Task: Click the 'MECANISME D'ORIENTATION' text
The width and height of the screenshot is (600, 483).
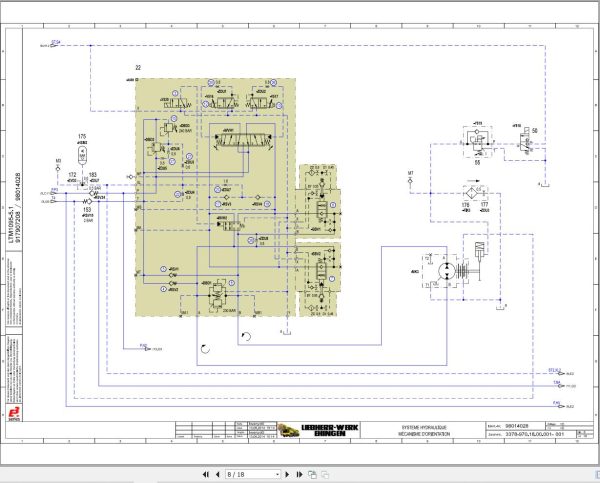Action: [x=424, y=434]
